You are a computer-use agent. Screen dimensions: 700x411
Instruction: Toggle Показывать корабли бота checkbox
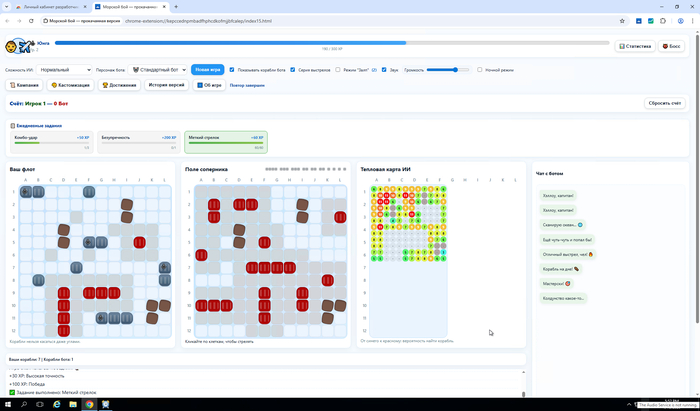[x=232, y=70]
